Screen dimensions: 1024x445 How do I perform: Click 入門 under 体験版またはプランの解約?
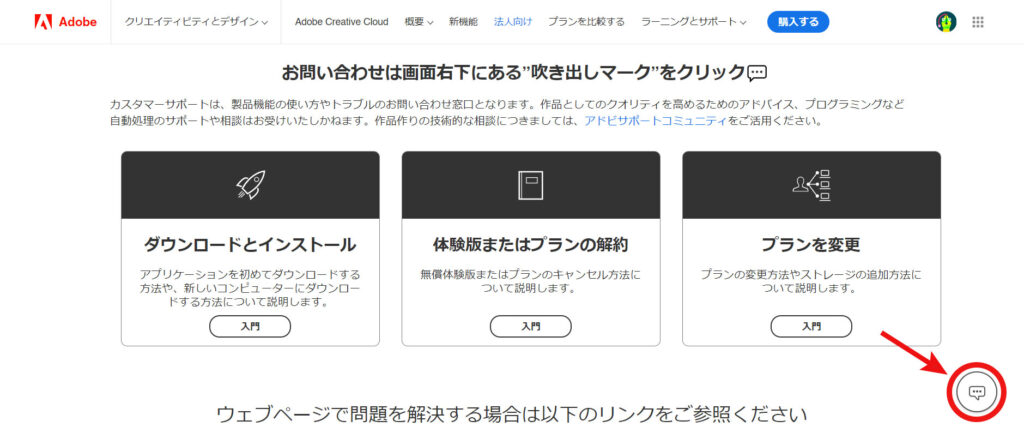pos(530,326)
